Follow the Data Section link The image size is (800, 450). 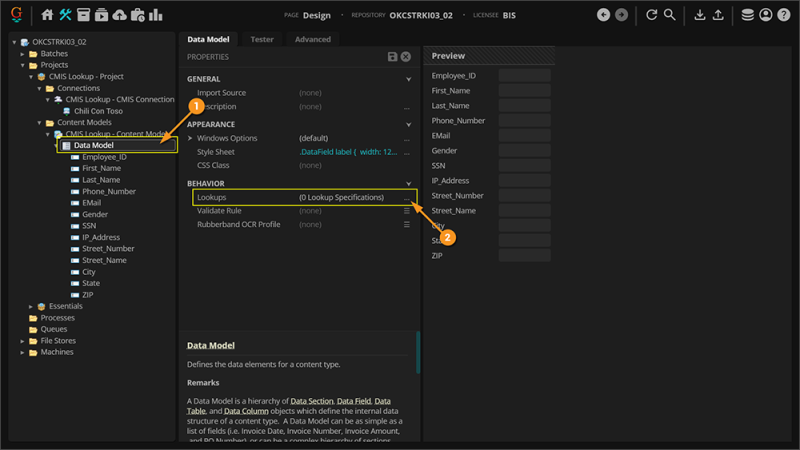pyautogui.click(x=312, y=401)
